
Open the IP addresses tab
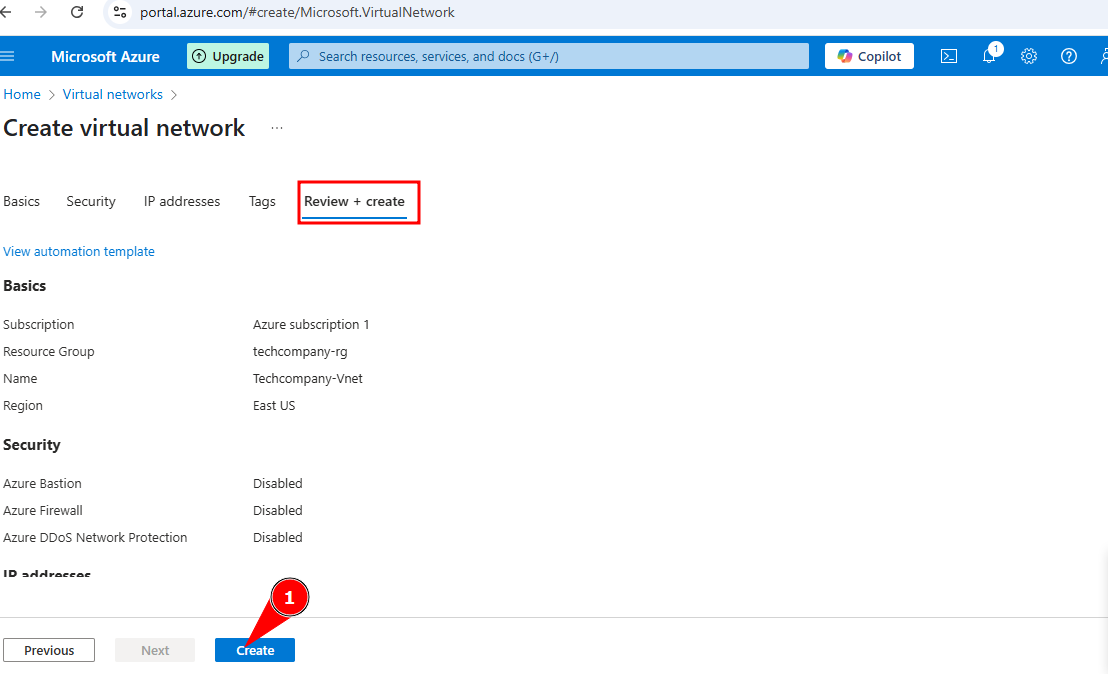click(182, 201)
